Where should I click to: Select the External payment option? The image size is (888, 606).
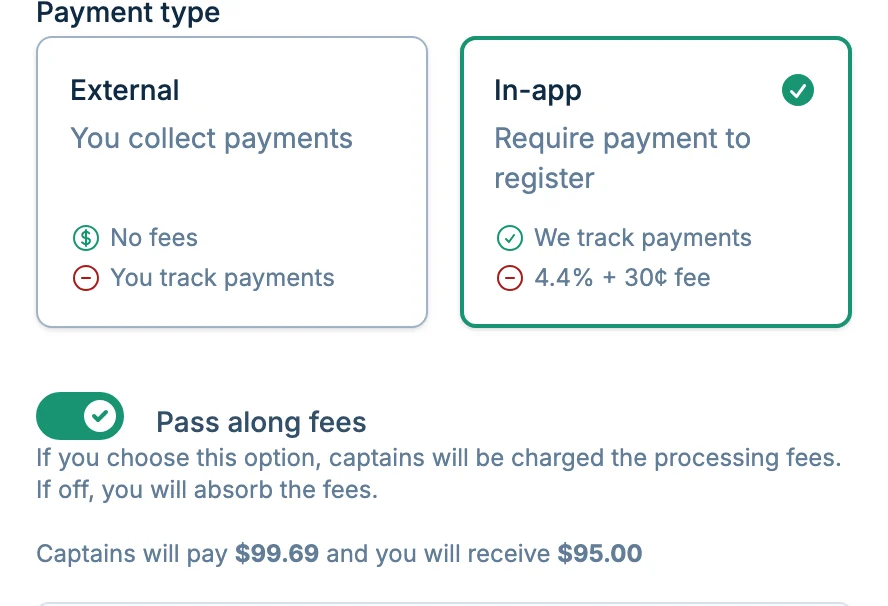232,181
